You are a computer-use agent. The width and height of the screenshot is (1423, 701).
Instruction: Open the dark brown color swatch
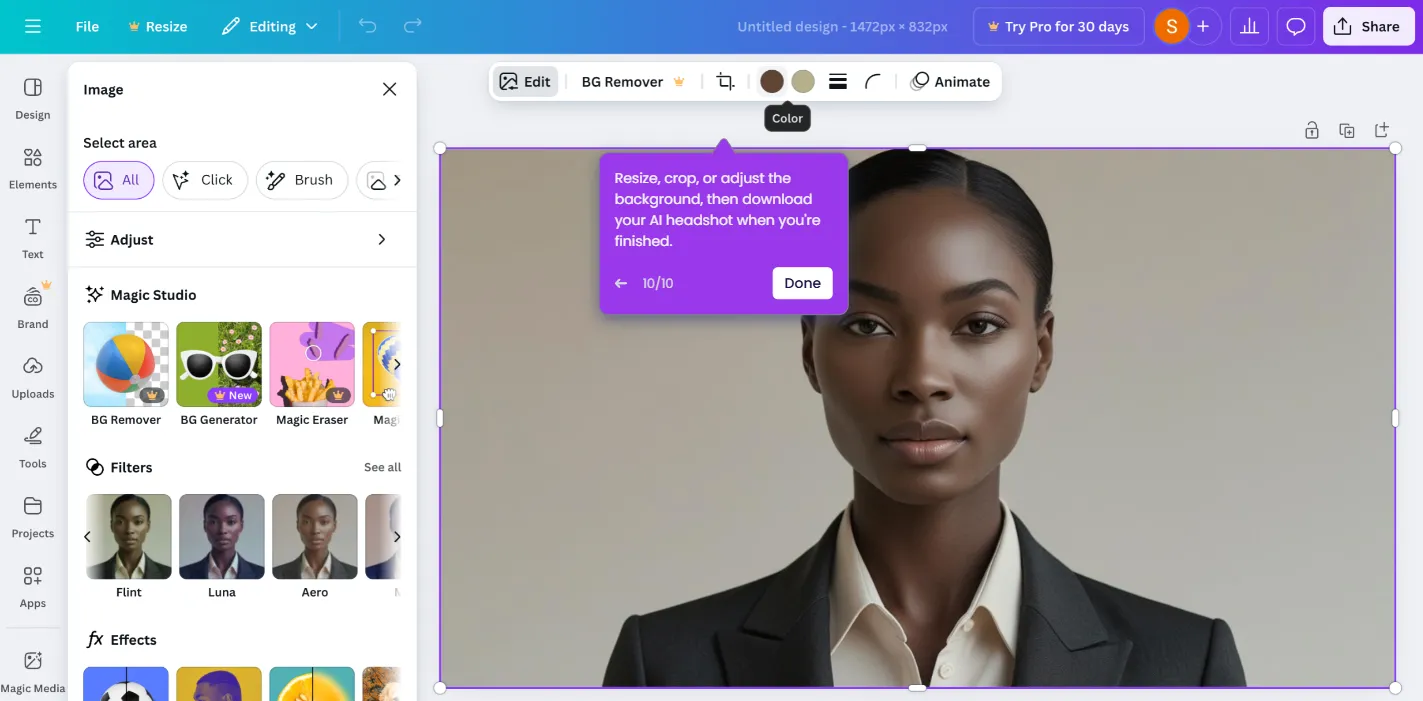pyautogui.click(x=772, y=82)
